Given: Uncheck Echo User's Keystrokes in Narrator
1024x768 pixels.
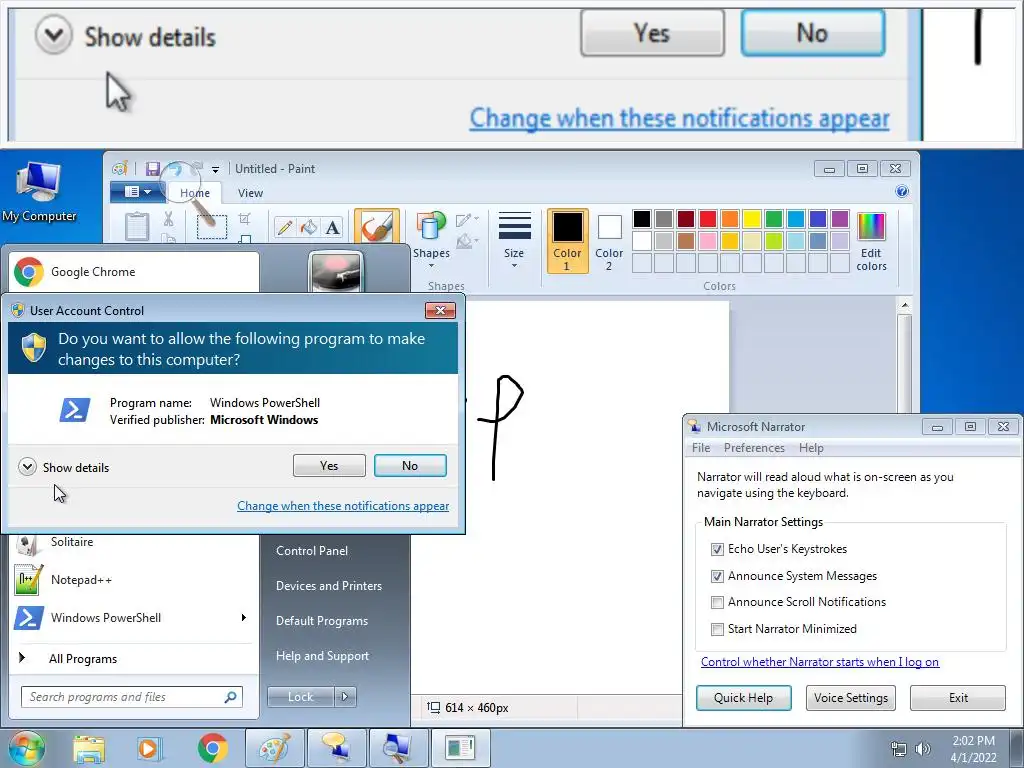Looking at the screenshot, I should [717, 549].
